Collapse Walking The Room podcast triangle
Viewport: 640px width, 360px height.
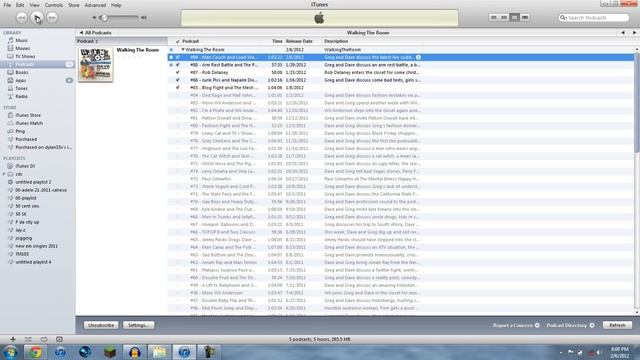[x=183, y=49]
